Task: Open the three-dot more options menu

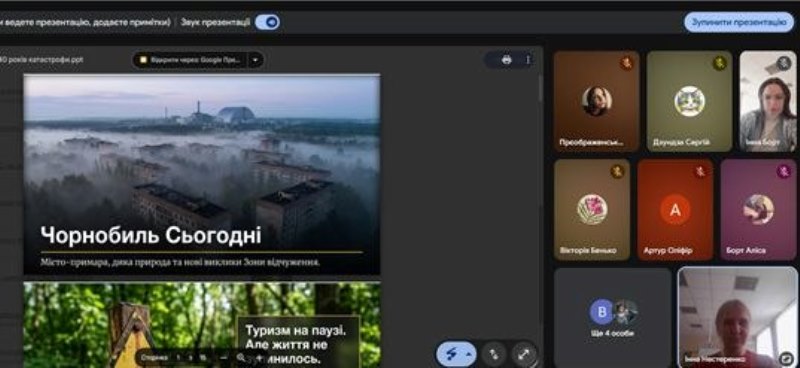Action: click(x=528, y=60)
